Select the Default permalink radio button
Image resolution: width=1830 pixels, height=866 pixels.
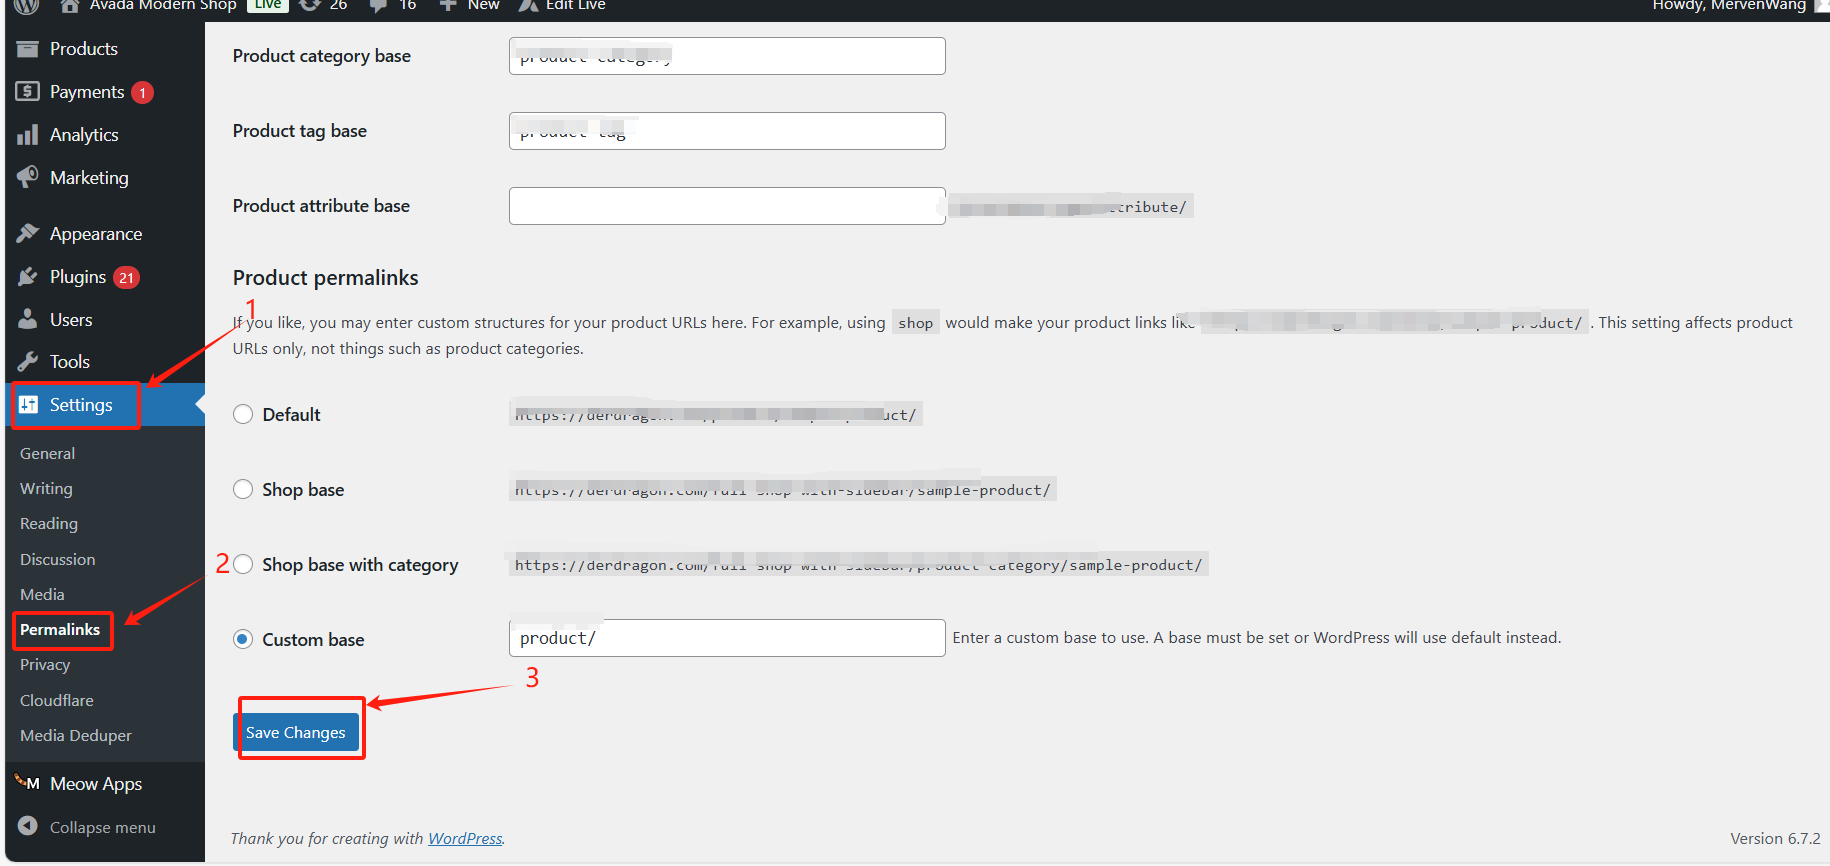243,415
